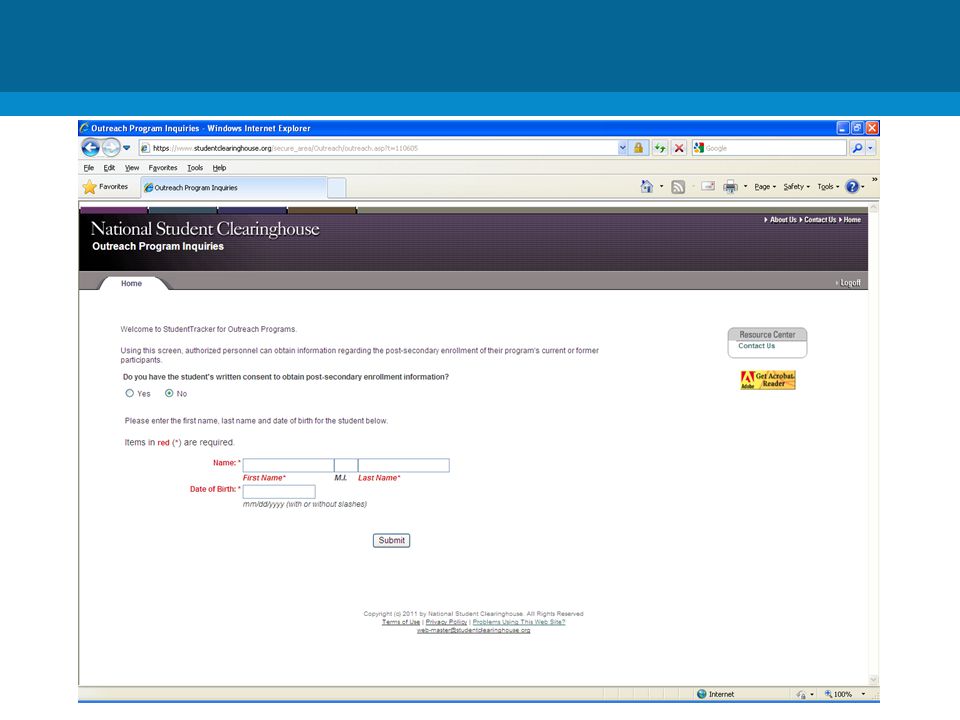
Task: Open the Favorites menu
Action: [163, 168]
